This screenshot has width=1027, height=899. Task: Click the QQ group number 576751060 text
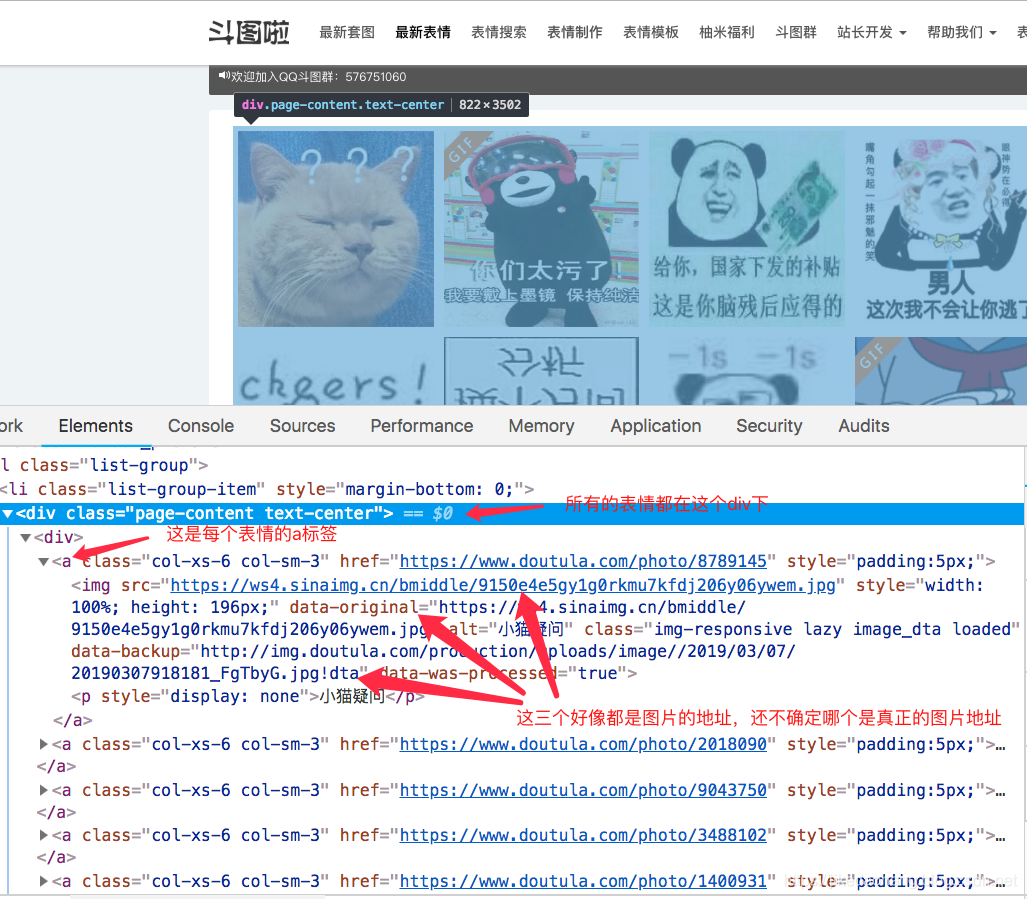pos(375,77)
